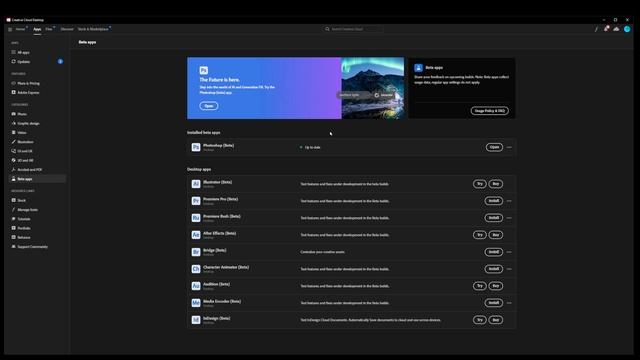
Task: Click the Media Encoder (Beta) app icon
Action: [196, 303]
